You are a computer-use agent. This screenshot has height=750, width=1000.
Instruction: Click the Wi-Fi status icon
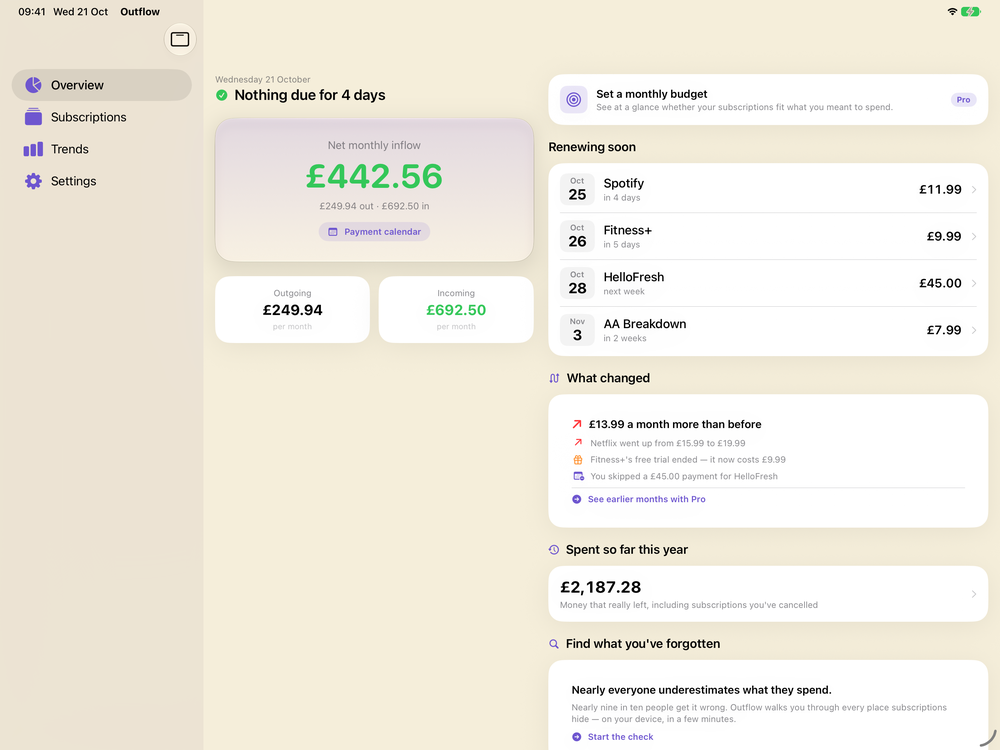952,11
